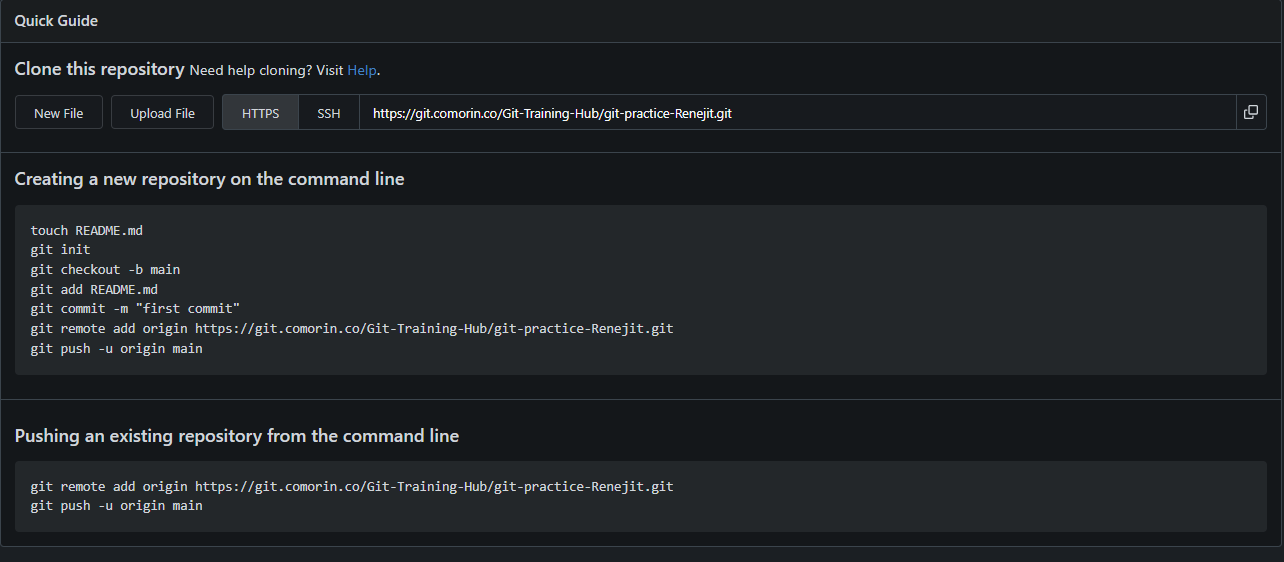
Task: Click the copy clone URL icon
Action: [1250, 112]
